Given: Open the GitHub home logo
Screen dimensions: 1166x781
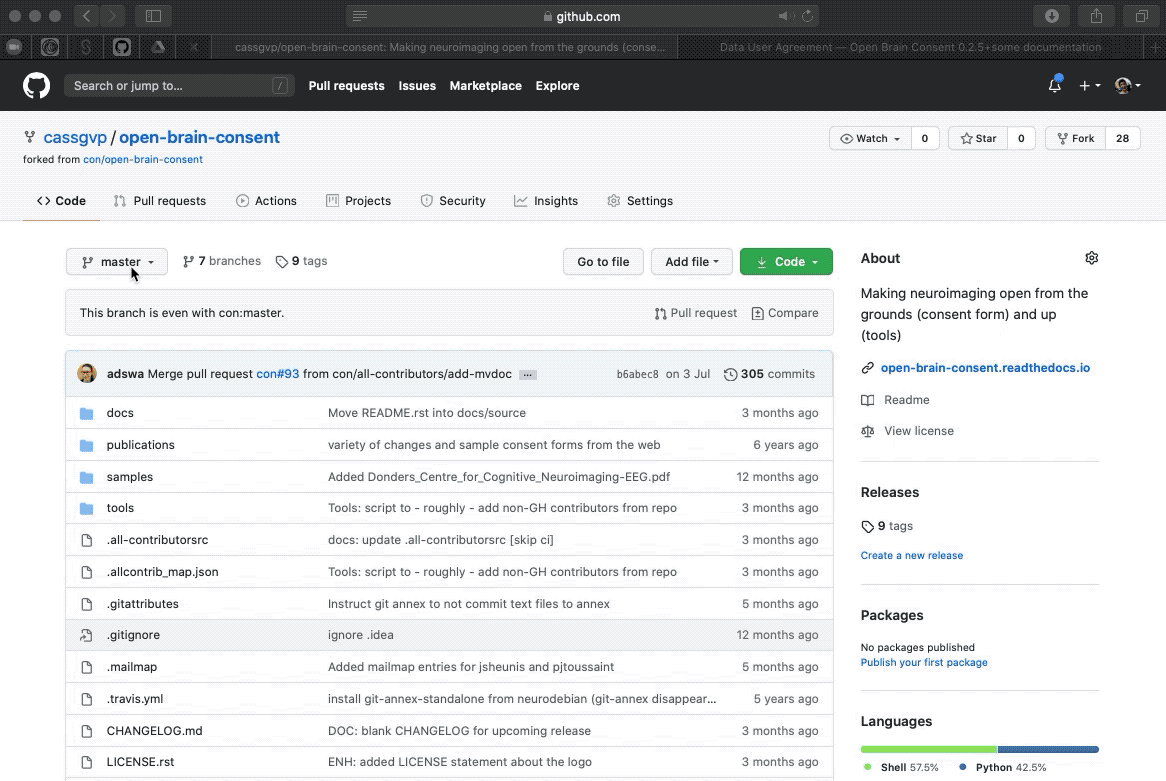Looking at the screenshot, I should click(x=36, y=85).
